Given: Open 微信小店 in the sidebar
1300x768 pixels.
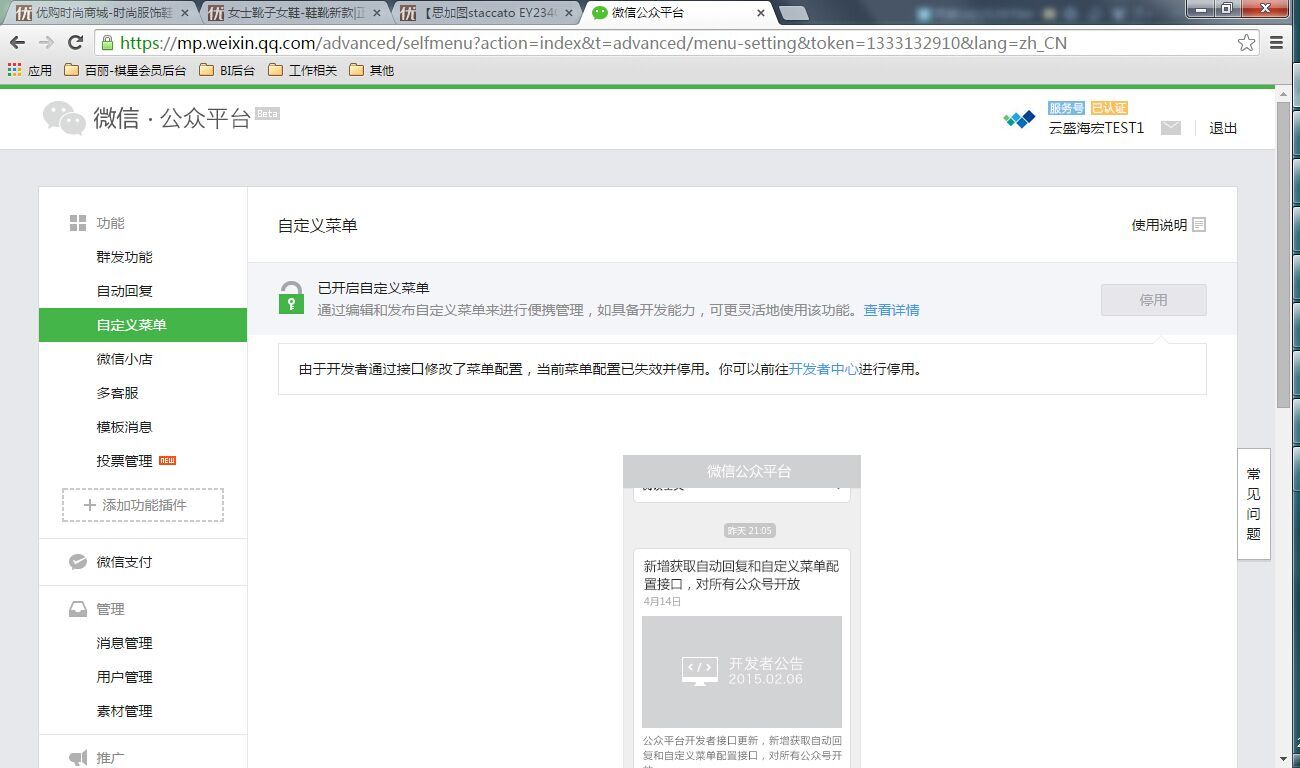Looking at the screenshot, I should click(125, 359).
